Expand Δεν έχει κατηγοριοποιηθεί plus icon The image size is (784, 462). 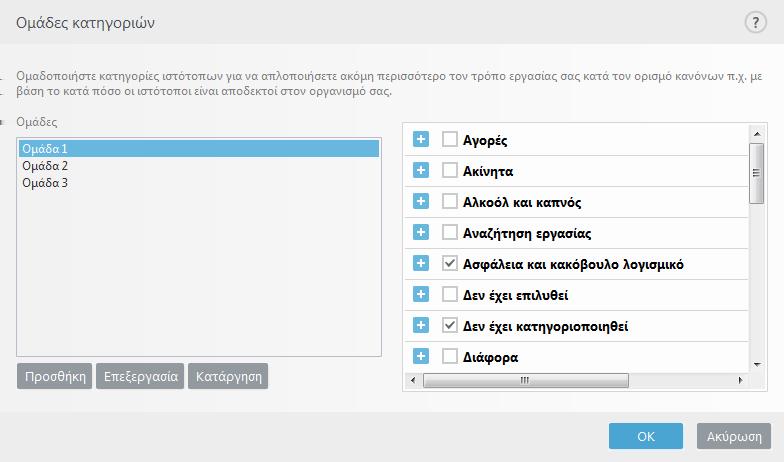click(x=420, y=325)
